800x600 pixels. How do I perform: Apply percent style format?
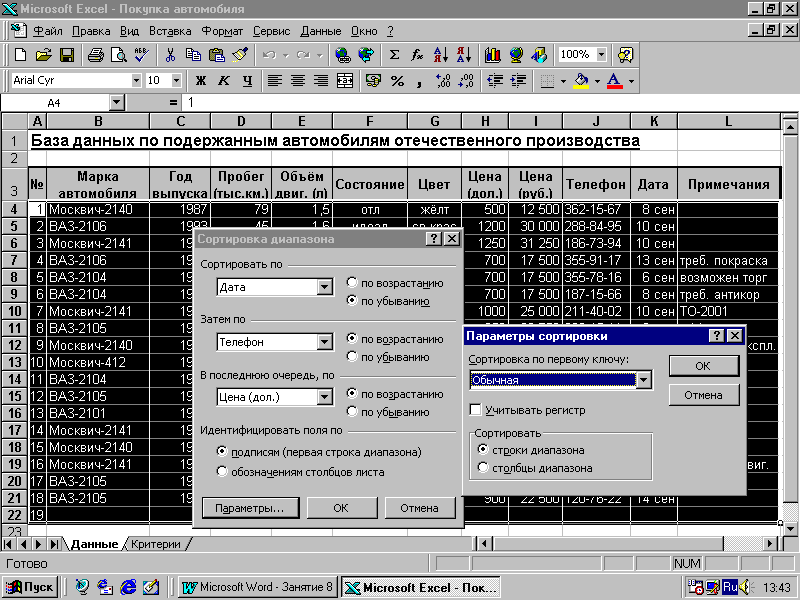397,81
